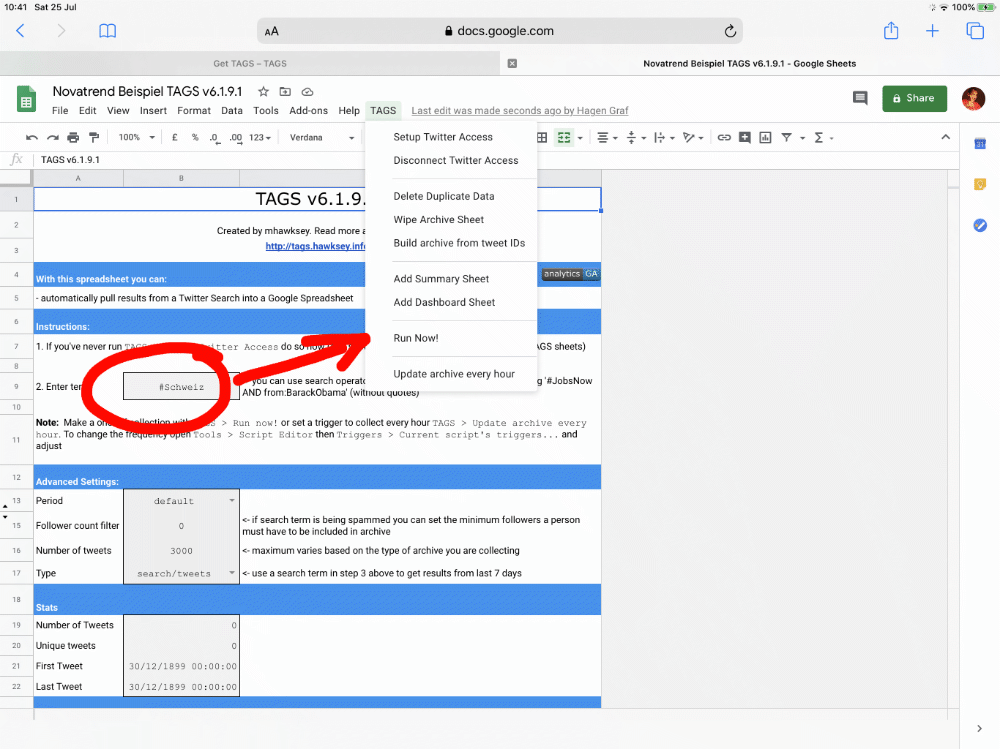Open the Add-ons menu
This screenshot has width=1000, height=749.
tap(308, 110)
